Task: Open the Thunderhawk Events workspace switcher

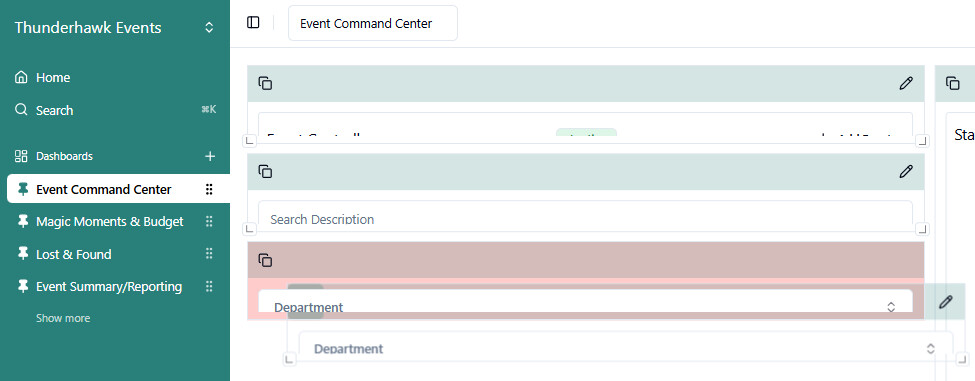Action: 115,27
